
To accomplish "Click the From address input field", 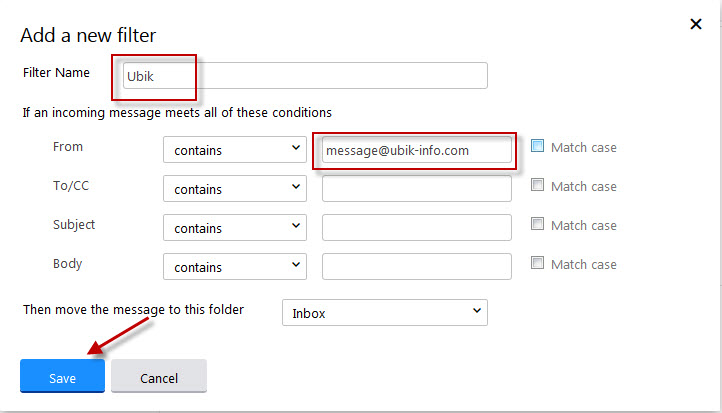I will (416, 150).
